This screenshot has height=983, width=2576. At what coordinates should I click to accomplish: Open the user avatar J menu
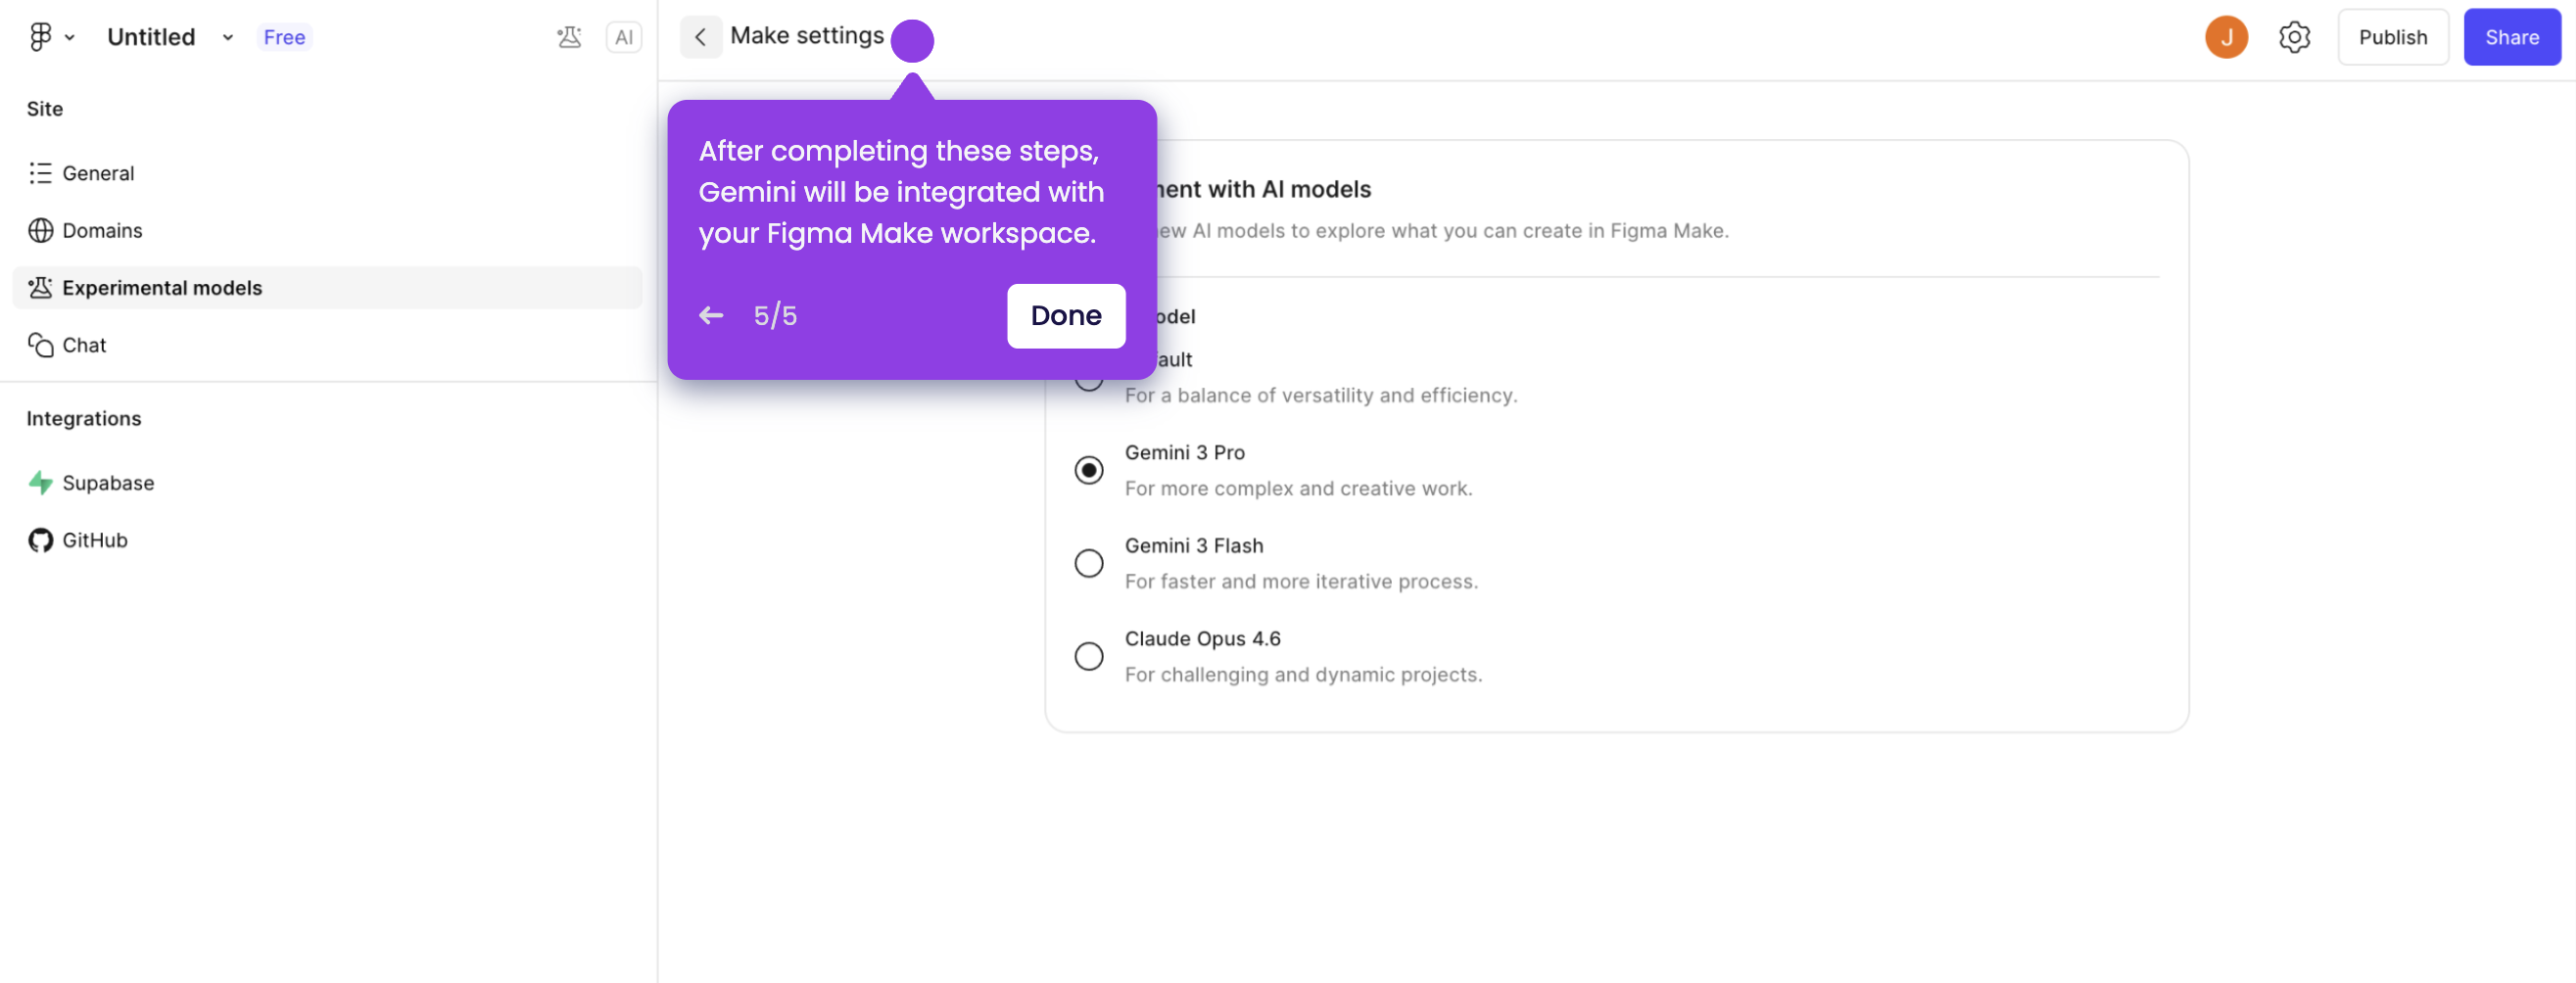click(2226, 38)
